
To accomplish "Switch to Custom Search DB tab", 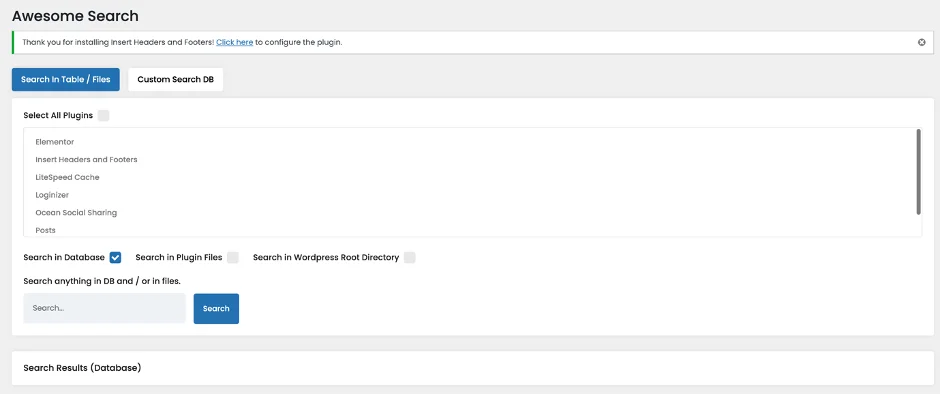I will click(175, 79).
